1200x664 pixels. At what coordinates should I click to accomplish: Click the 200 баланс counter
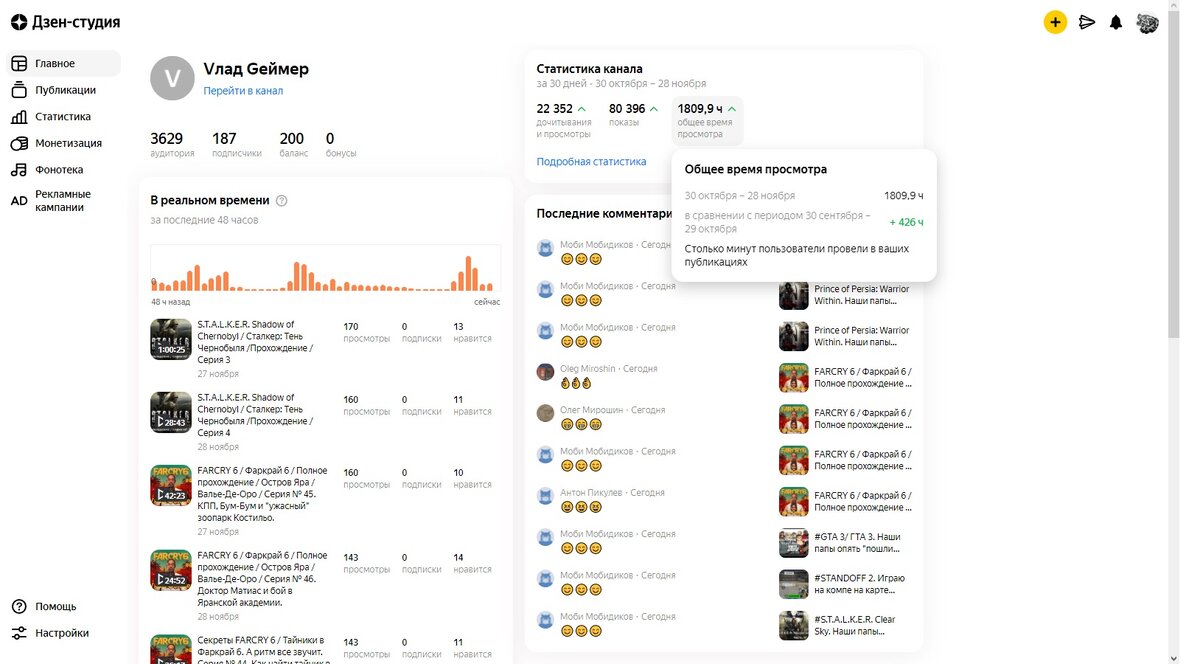pos(293,144)
